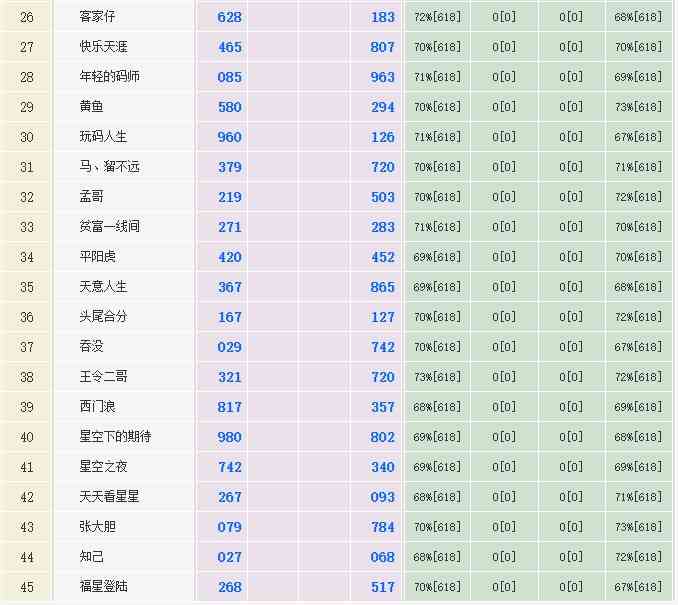678x605 pixels.
Task: Click the number 093 in 天天看星星's row
Action: point(383,497)
